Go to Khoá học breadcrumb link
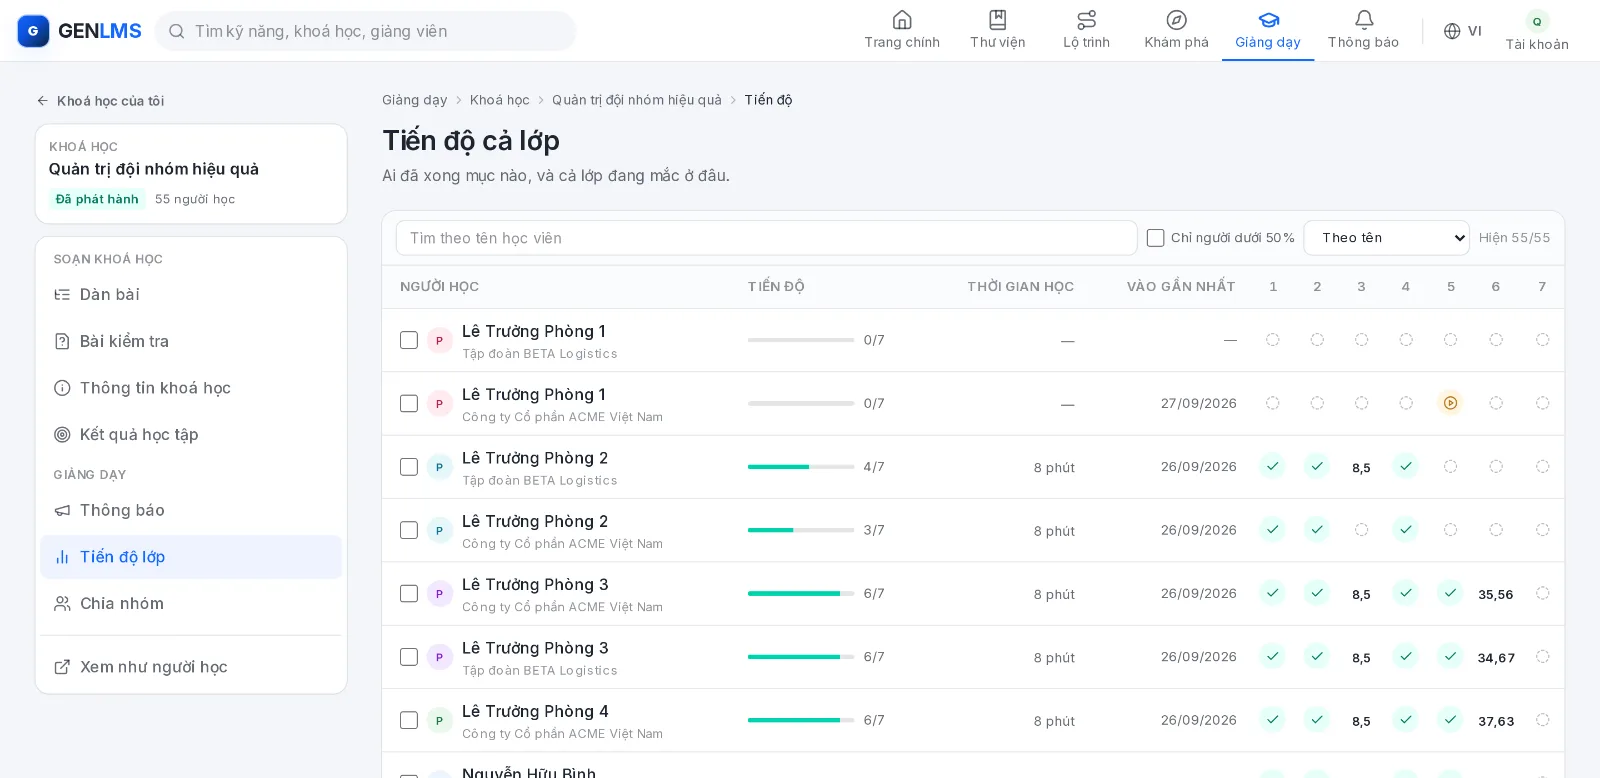 [499, 100]
